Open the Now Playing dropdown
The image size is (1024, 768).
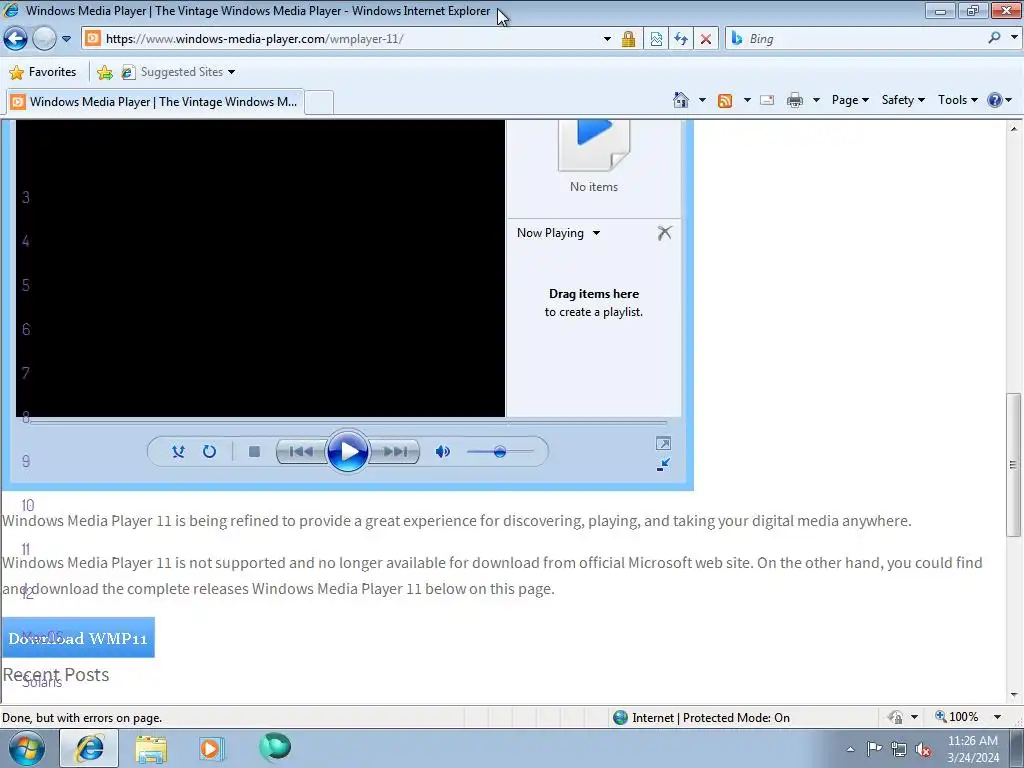[x=558, y=233]
